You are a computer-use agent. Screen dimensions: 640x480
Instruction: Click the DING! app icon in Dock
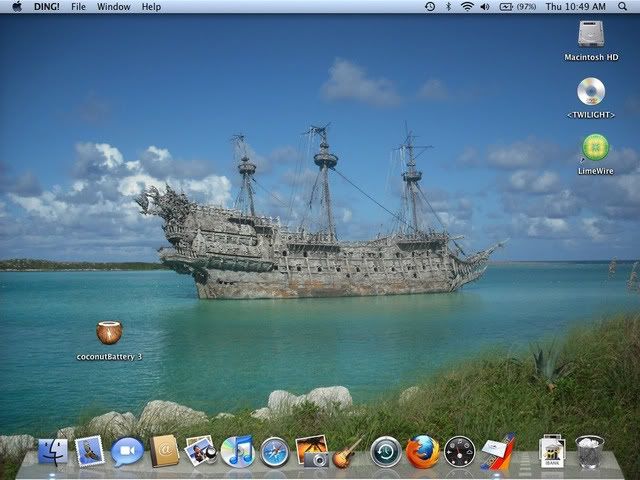pyautogui.click(x=498, y=452)
